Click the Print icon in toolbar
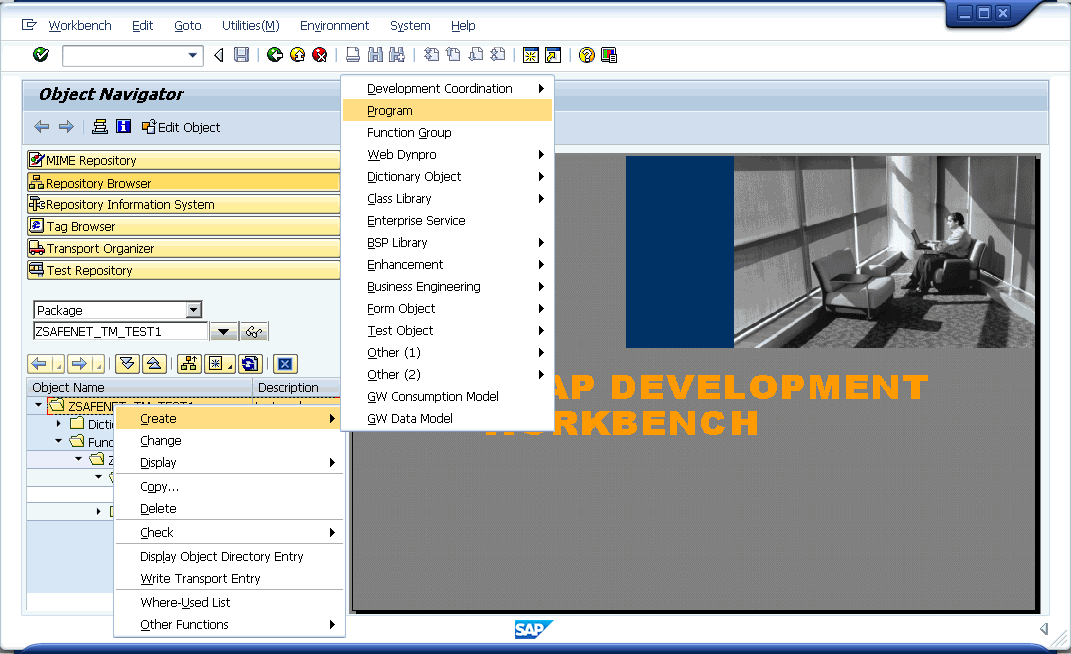 coord(352,55)
